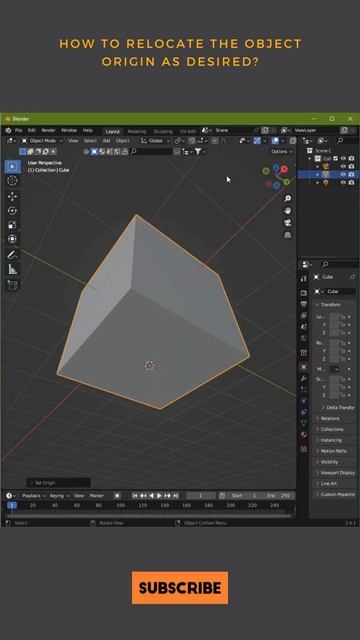Select the Select Box tool

coord(12,167)
